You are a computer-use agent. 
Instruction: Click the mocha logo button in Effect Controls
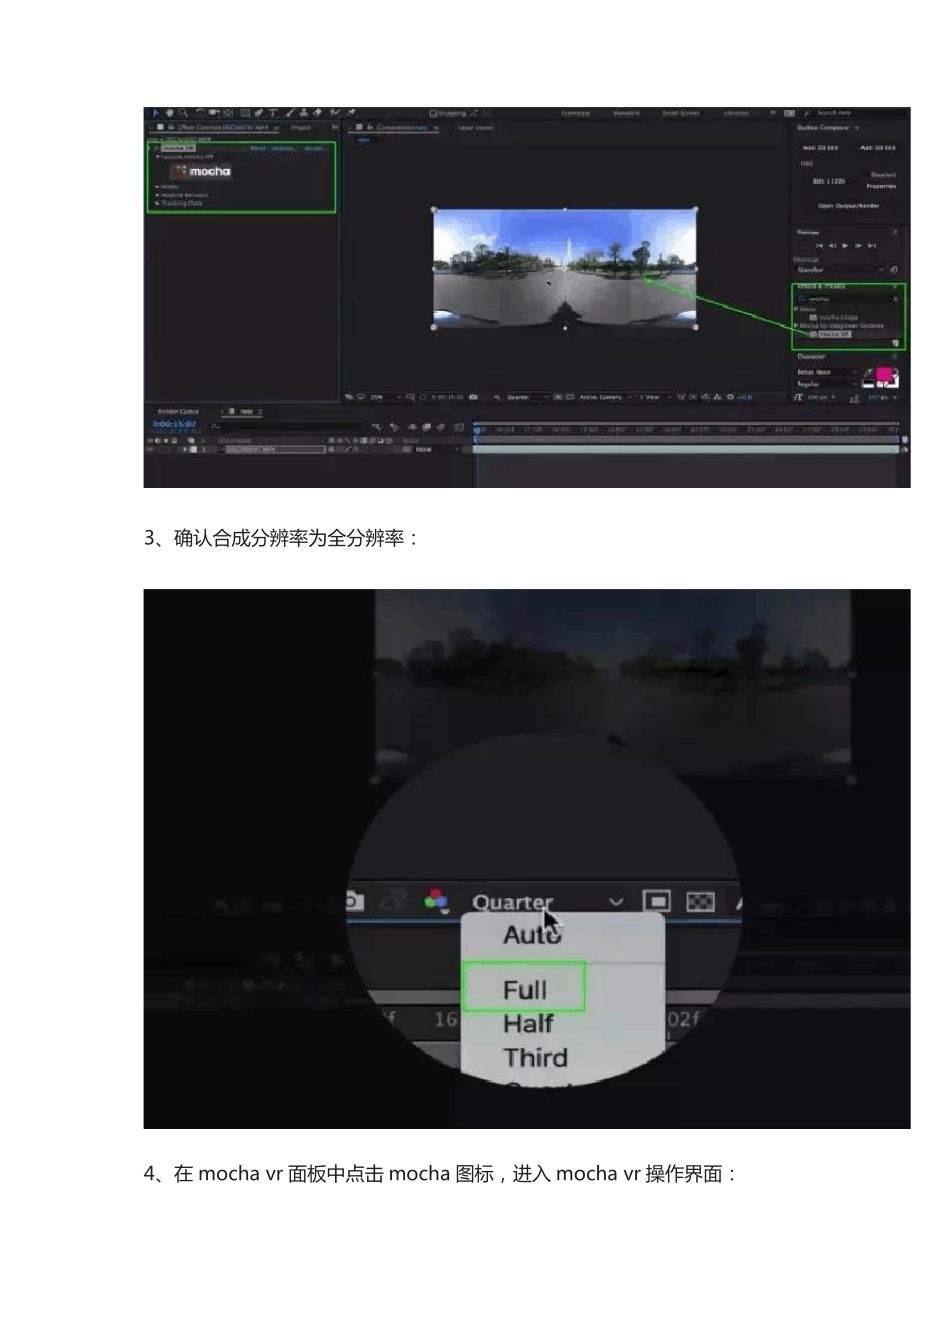[200, 171]
